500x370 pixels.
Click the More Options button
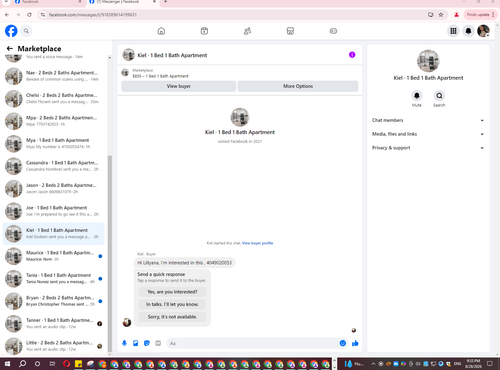coord(298,86)
